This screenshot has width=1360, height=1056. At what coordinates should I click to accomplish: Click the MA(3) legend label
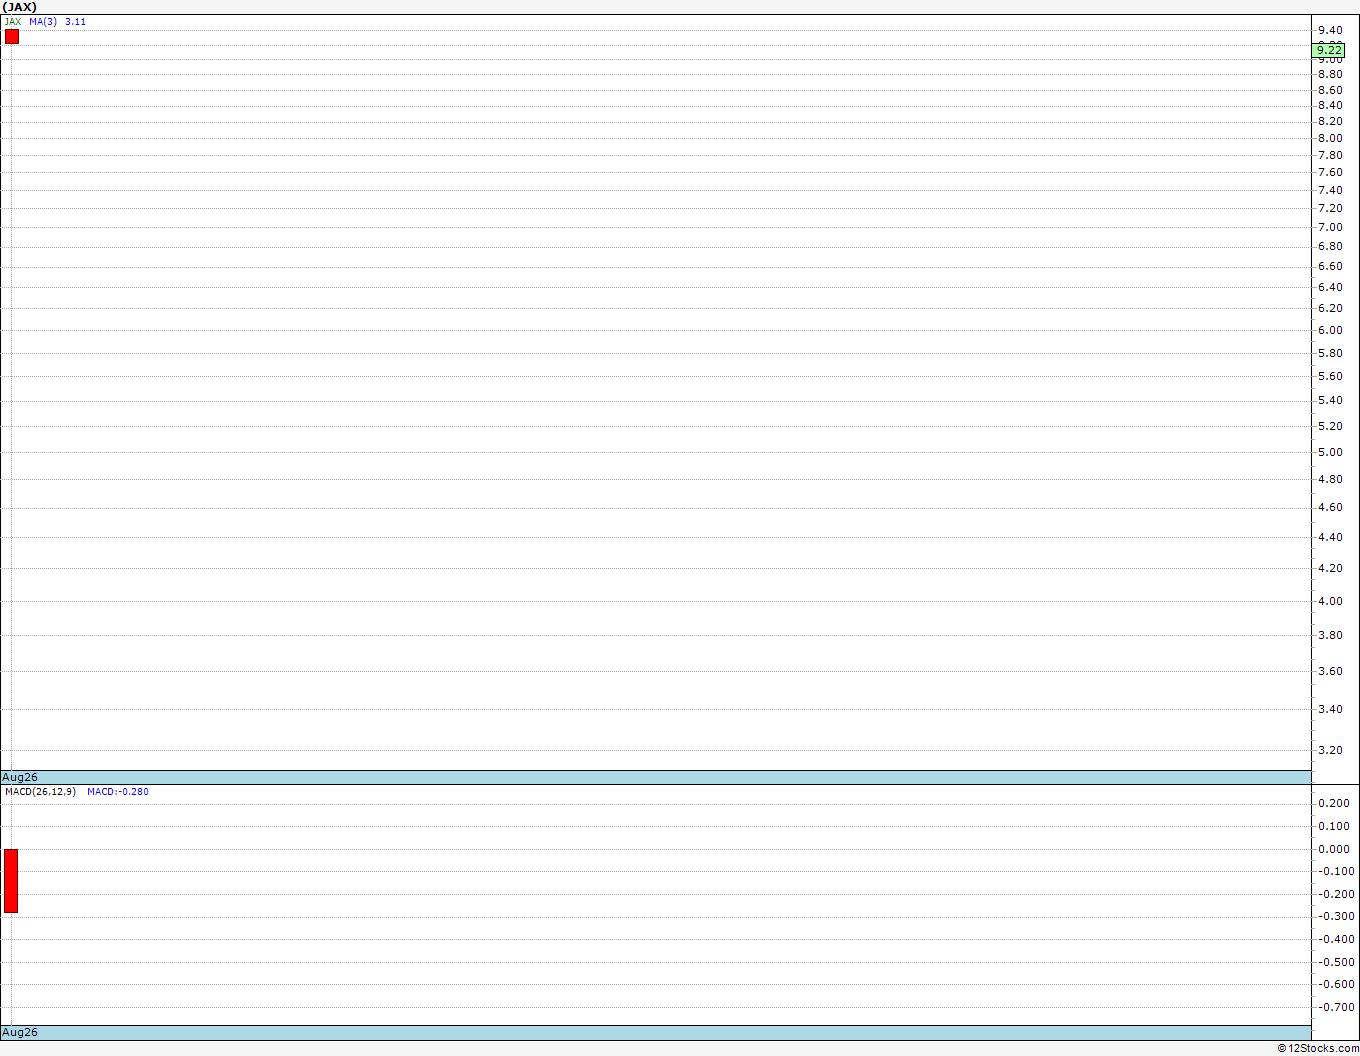click(x=43, y=21)
